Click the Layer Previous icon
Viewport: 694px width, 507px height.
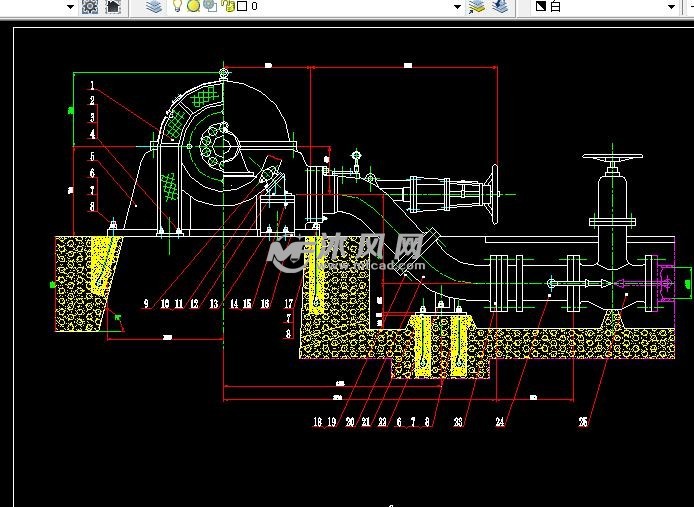[x=500, y=6]
